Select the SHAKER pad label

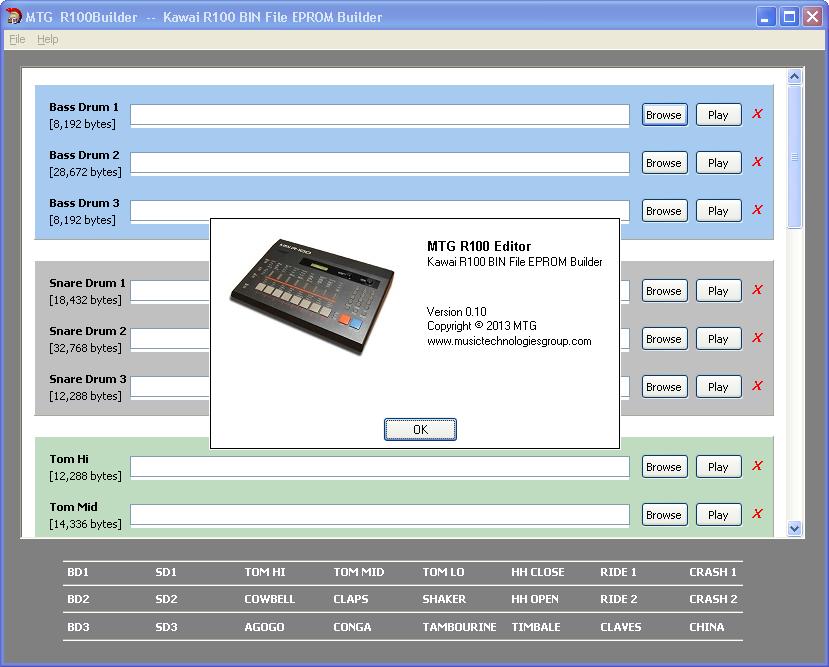[444, 599]
